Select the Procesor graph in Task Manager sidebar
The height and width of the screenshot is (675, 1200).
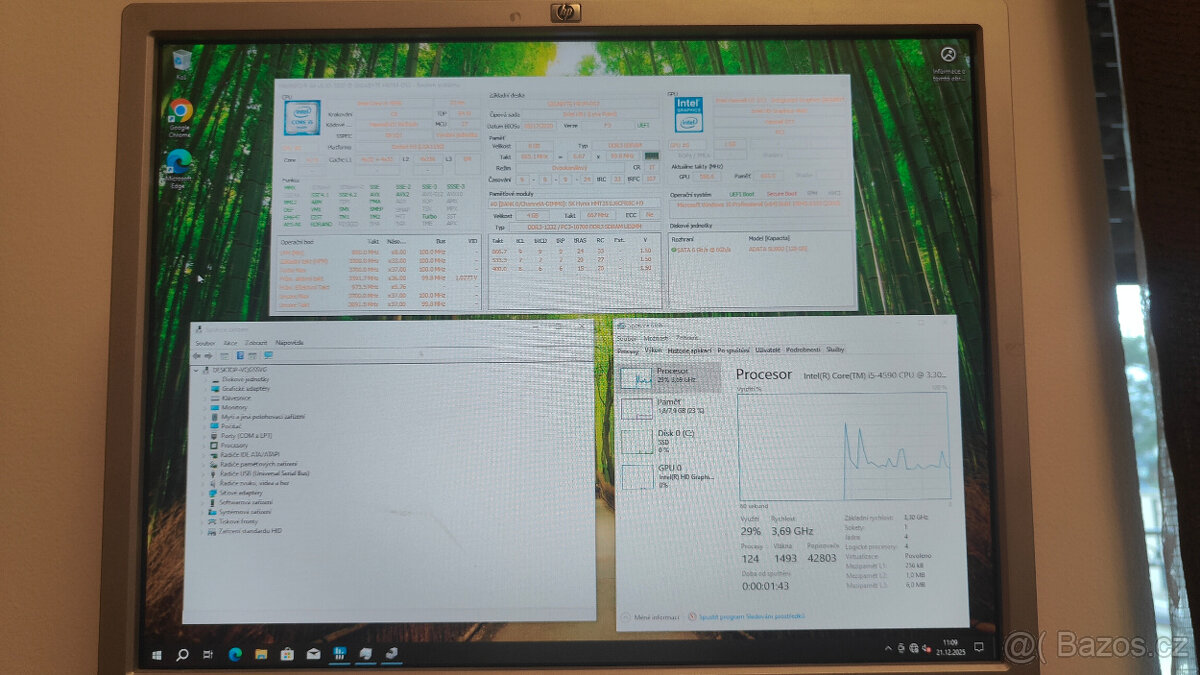637,378
